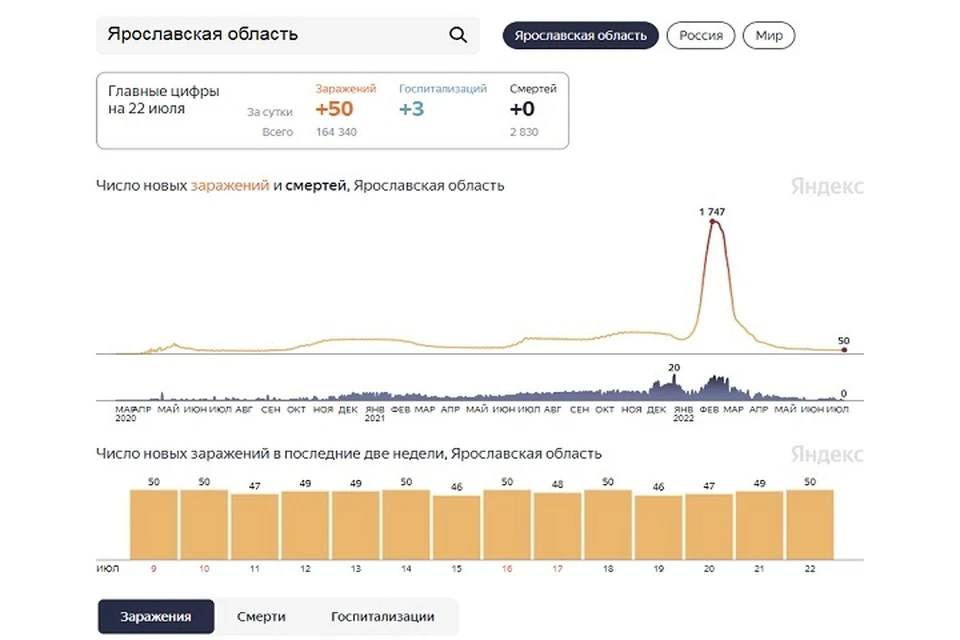The width and height of the screenshot is (960, 640).
Task: Open the Смерти tab
Action: pos(261,616)
